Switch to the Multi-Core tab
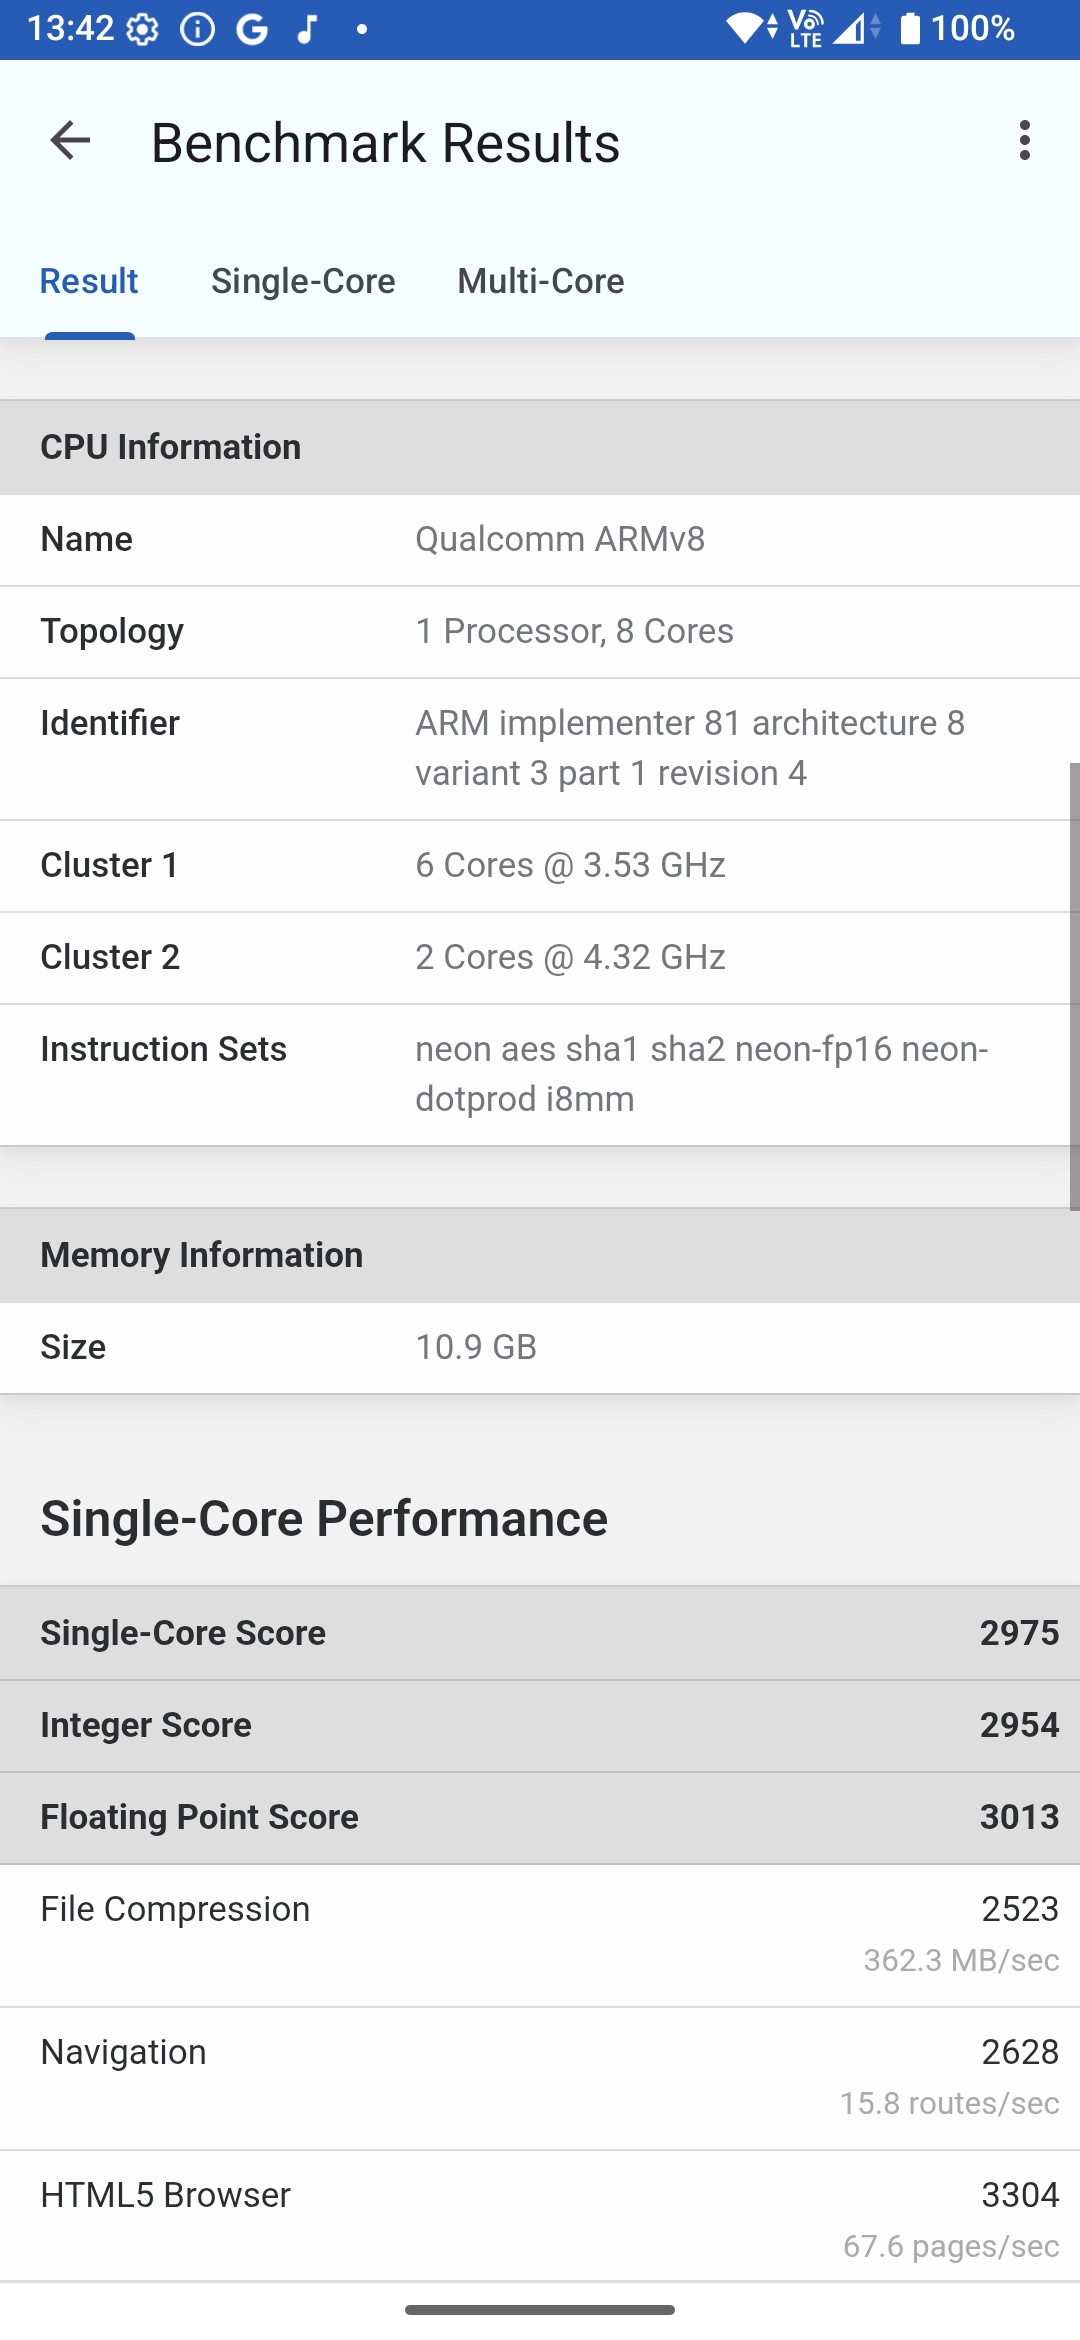The width and height of the screenshot is (1080, 2340). coord(541,282)
